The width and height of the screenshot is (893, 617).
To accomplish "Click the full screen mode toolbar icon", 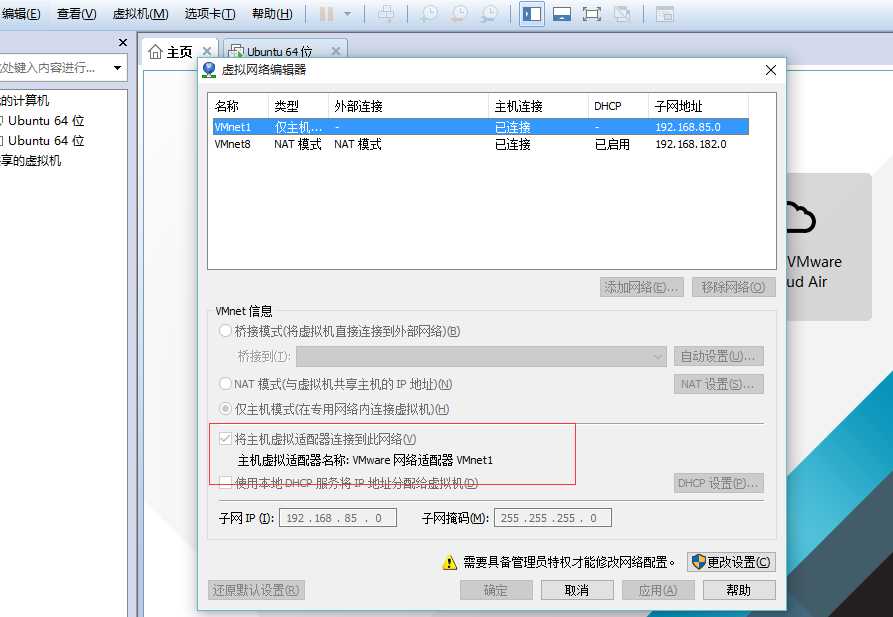I will [x=592, y=14].
